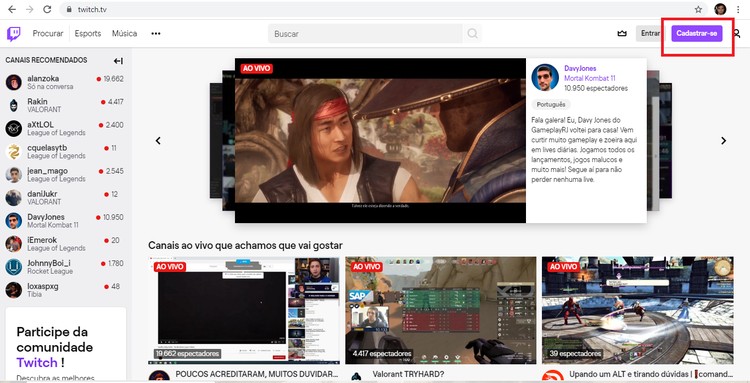Select jean_mago channel name in sidebar
Viewport: 750px width, 383px height.
click(47, 171)
